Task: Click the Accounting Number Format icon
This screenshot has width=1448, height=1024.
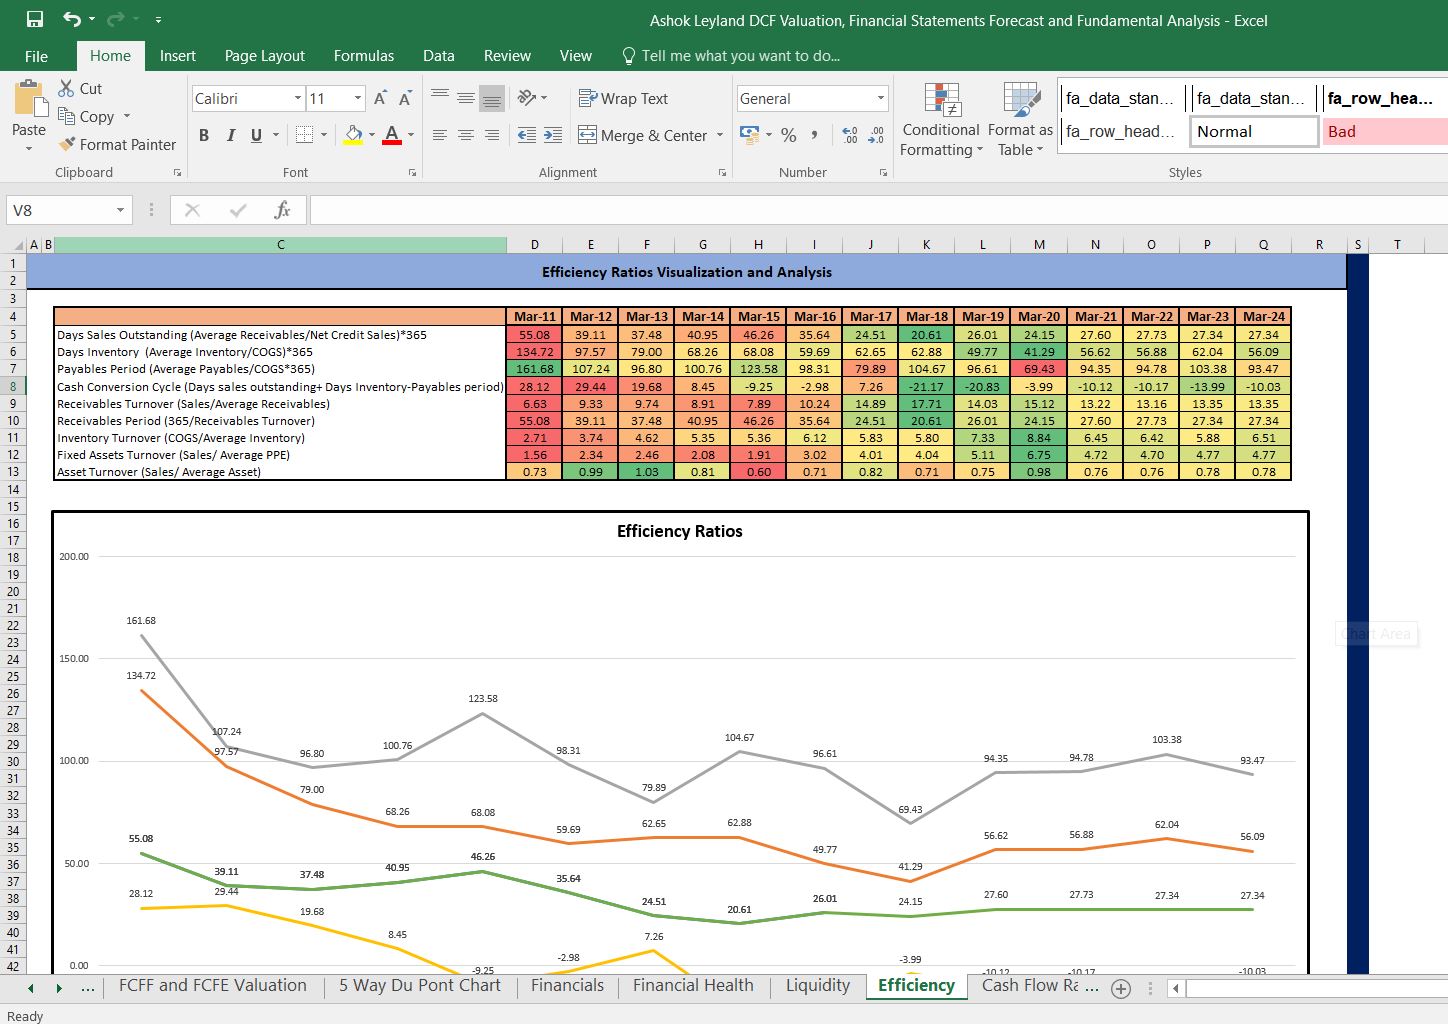Action: (x=749, y=134)
